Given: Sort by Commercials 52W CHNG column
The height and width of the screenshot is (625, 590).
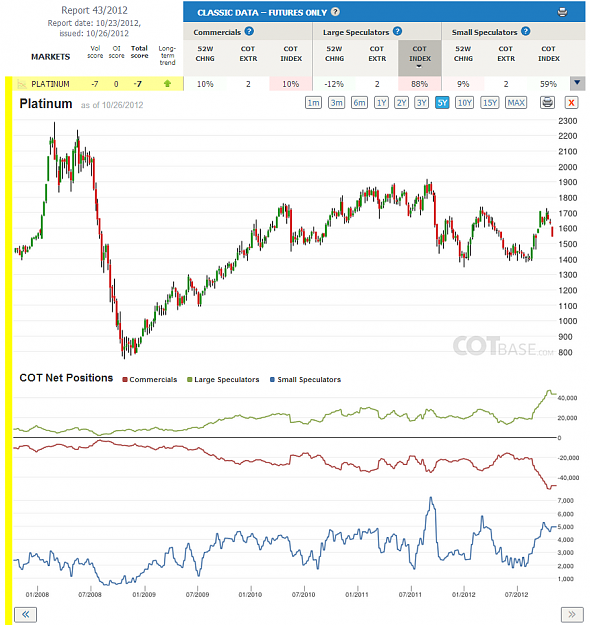Looking at the screenshot, I should (205, 54).
